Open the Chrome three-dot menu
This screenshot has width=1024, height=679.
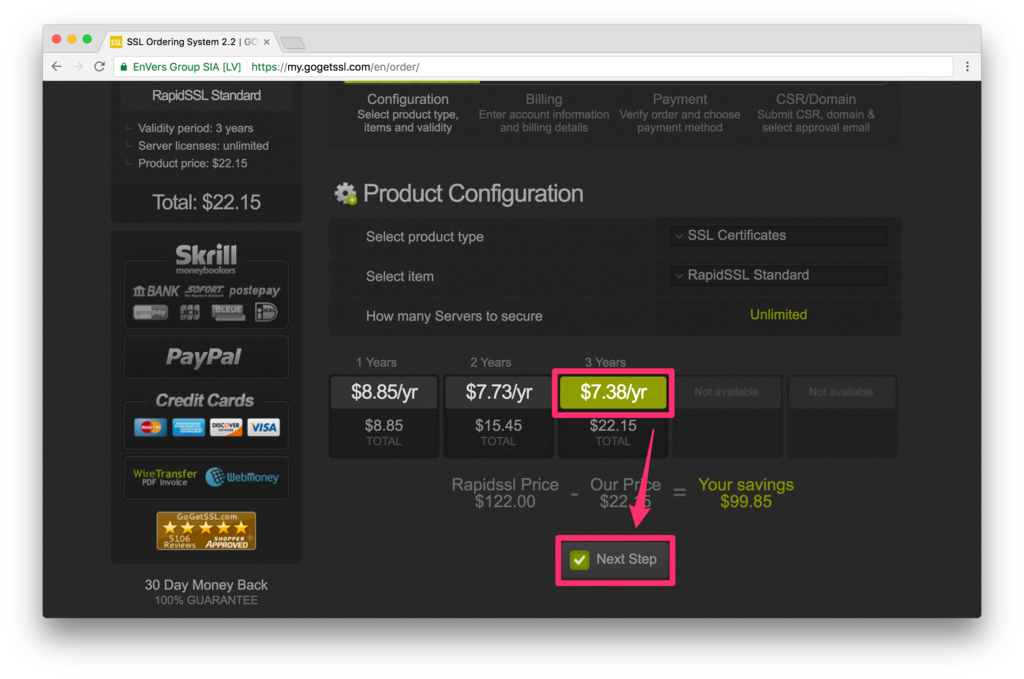coord(967,67)
